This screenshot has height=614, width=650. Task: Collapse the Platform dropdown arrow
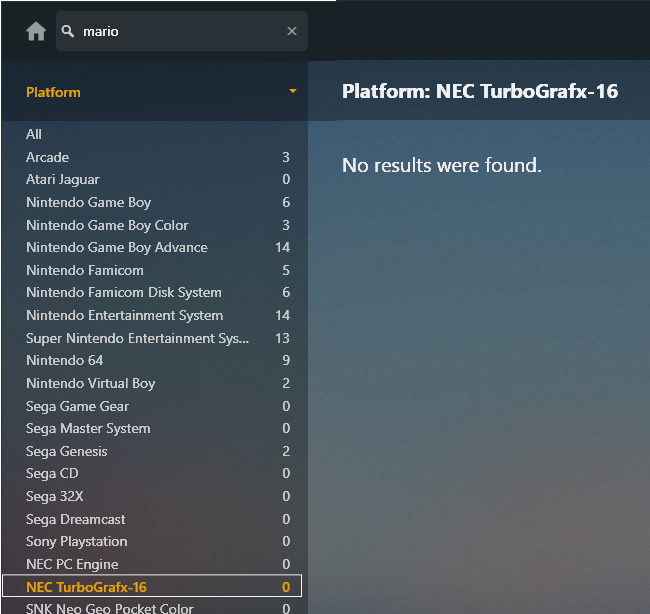click(x=293, y=91)
